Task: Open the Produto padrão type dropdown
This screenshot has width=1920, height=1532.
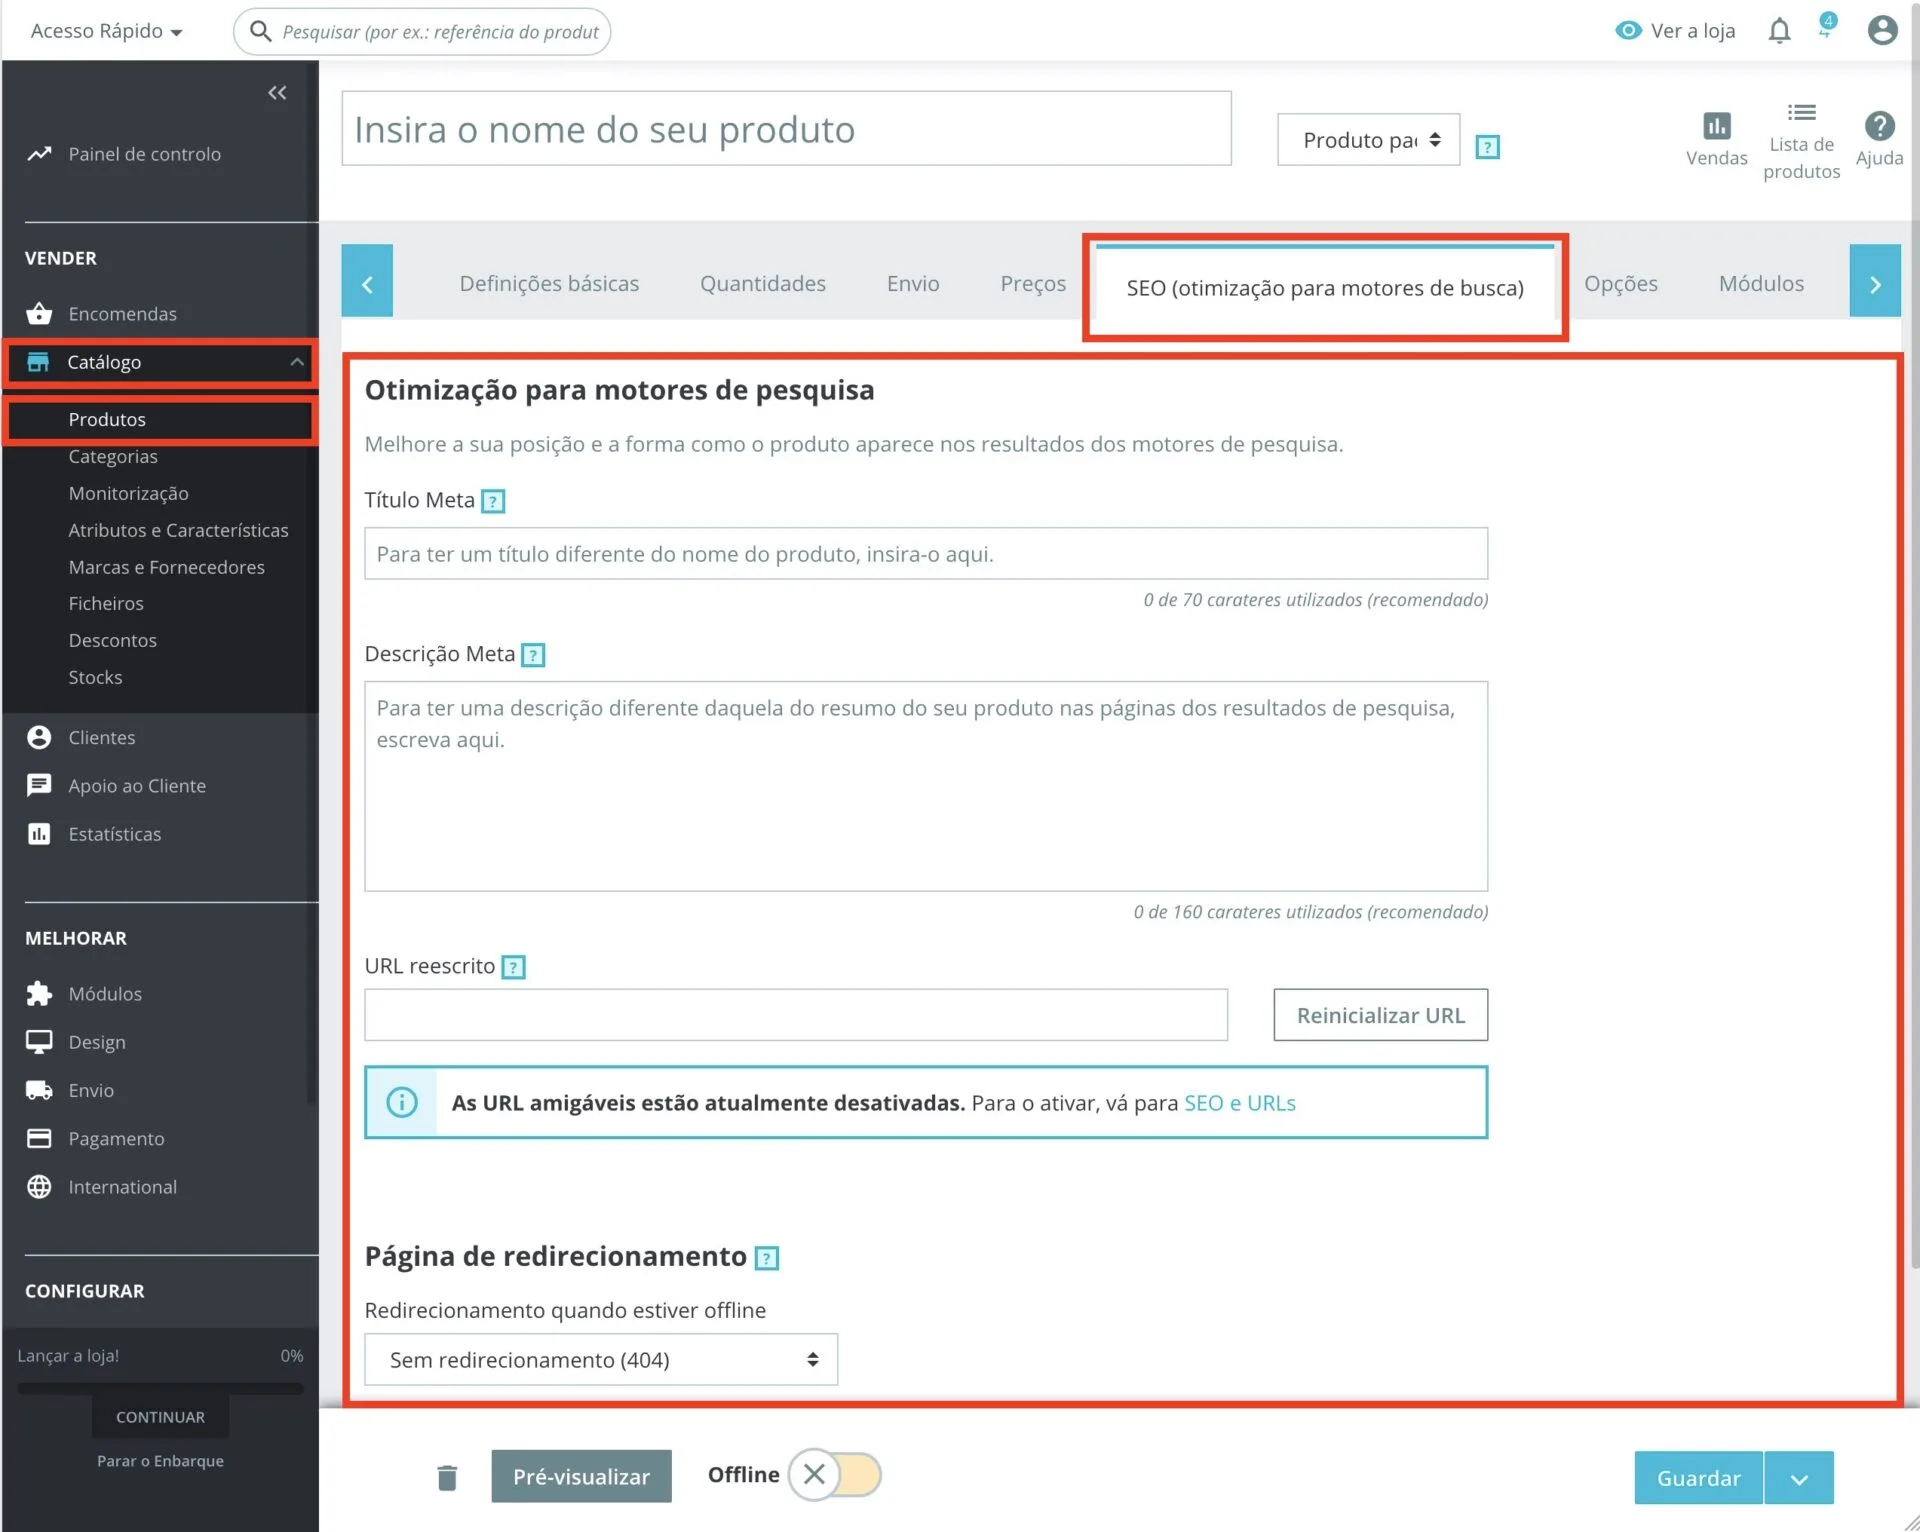Action: pos(1367,140)
